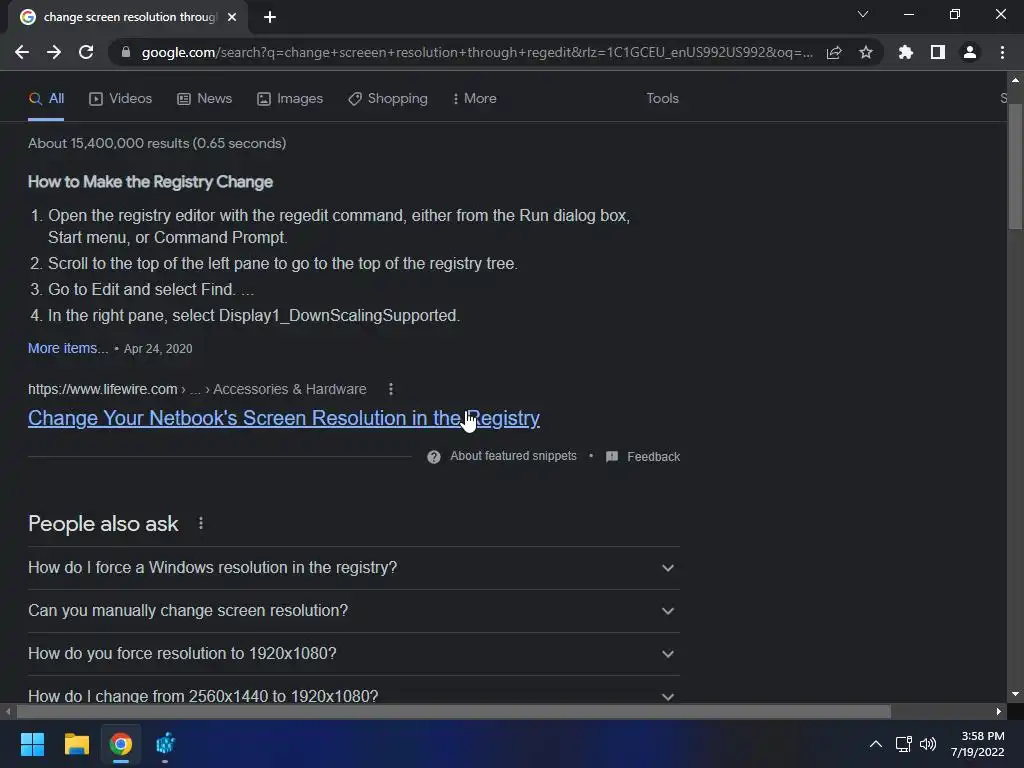Select the All search tab
This screenshot has width=1024, height=768.
46,99
